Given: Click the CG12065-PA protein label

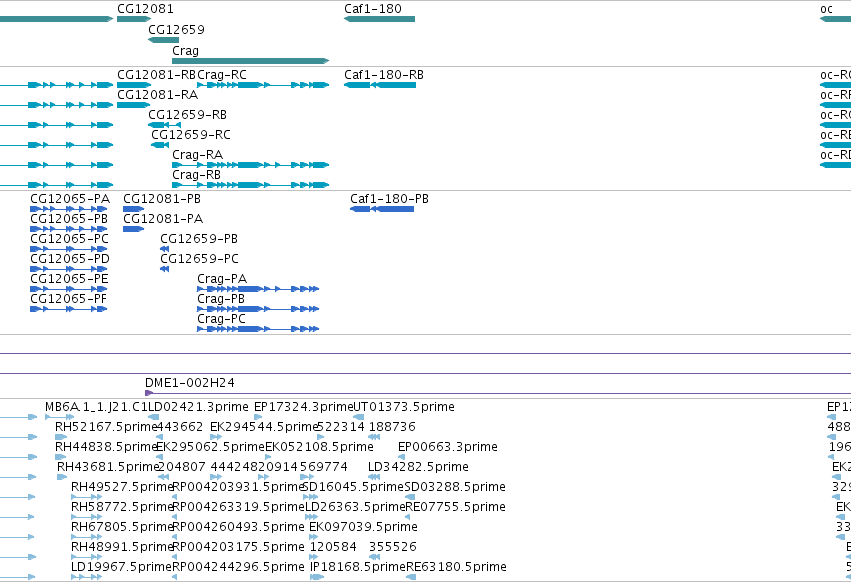Looking at the screenshot, I should pyautogui.click(x=70, y=199).
